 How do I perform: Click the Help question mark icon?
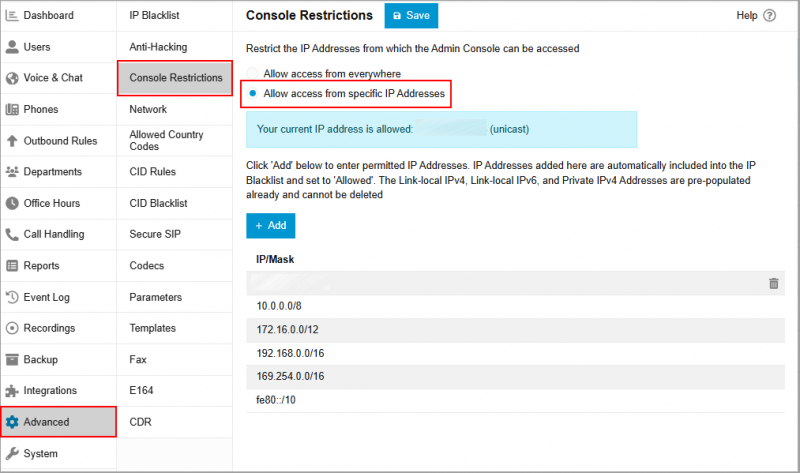tap(769, 15)
